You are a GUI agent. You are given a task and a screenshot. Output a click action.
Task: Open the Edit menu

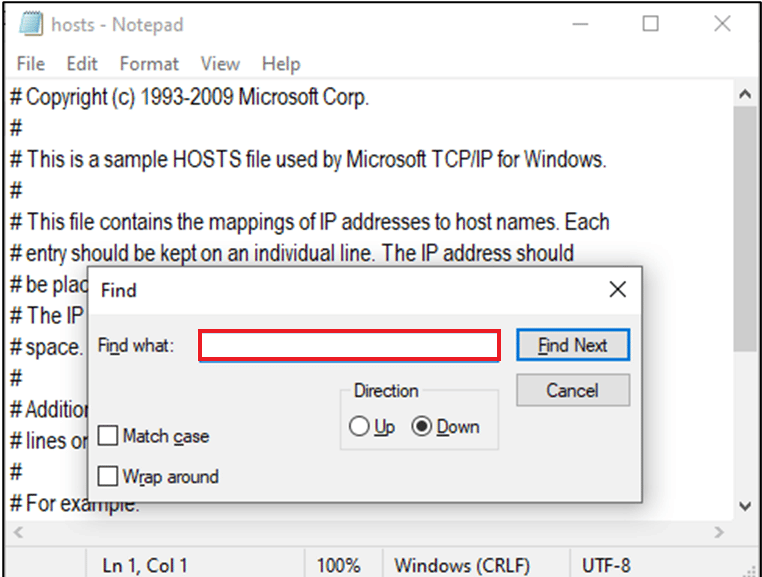(x=82, y=64)
